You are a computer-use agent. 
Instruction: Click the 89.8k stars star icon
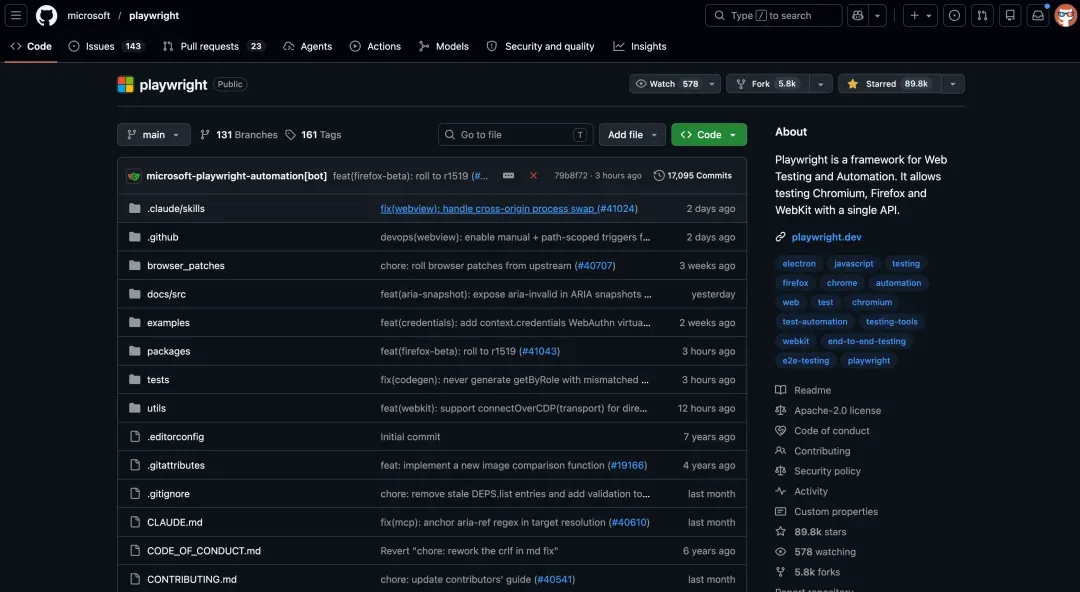pyautogui.click(x=780, y=531)
